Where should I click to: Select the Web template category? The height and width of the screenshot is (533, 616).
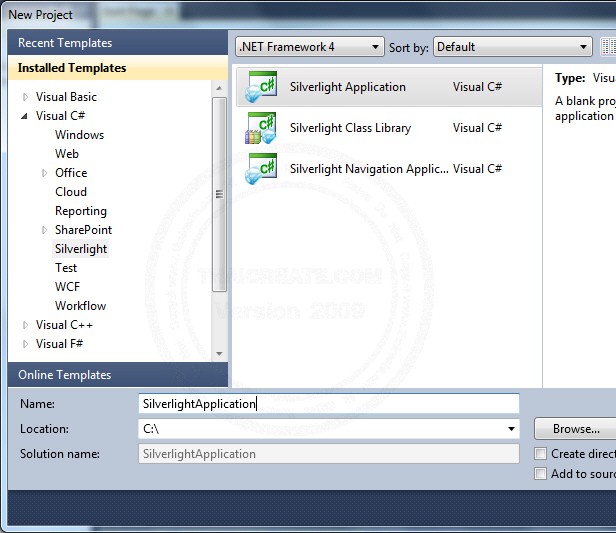(67, 154)
